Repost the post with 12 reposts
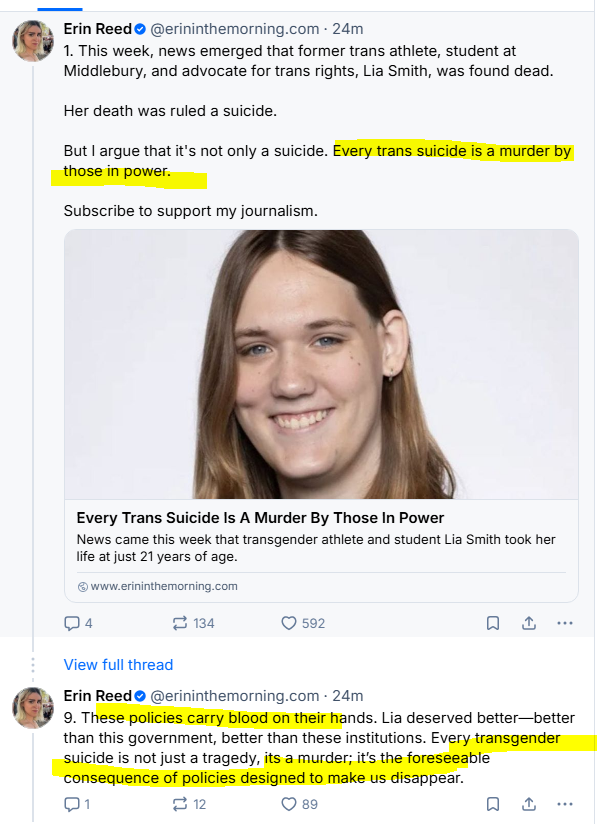Screen dimensions: 616x824 180,803
